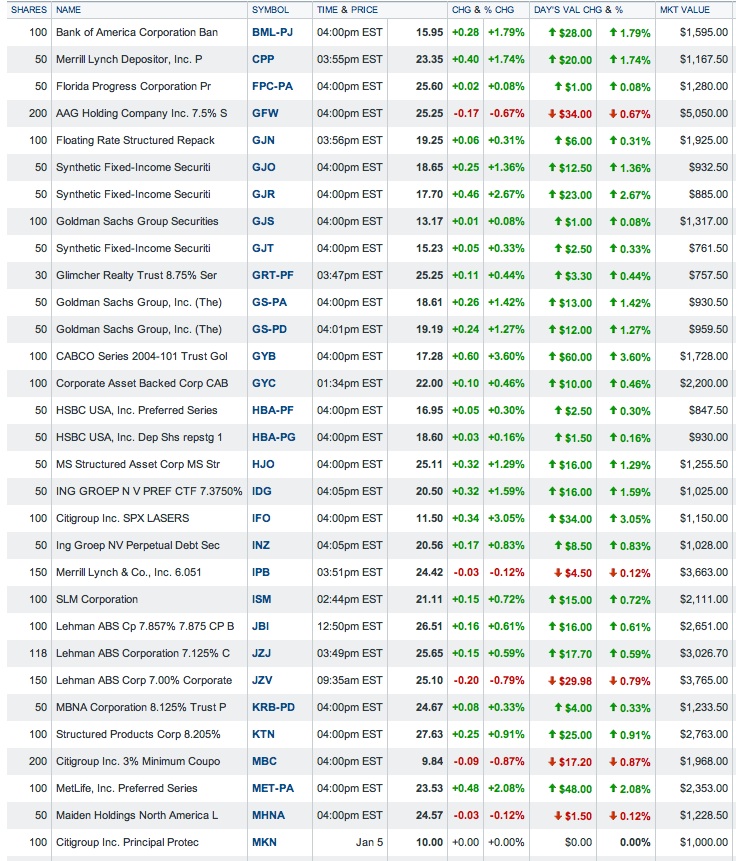Click the SLM Corporation name cell
The image size is (736, 861).
[x=97, y=599]
